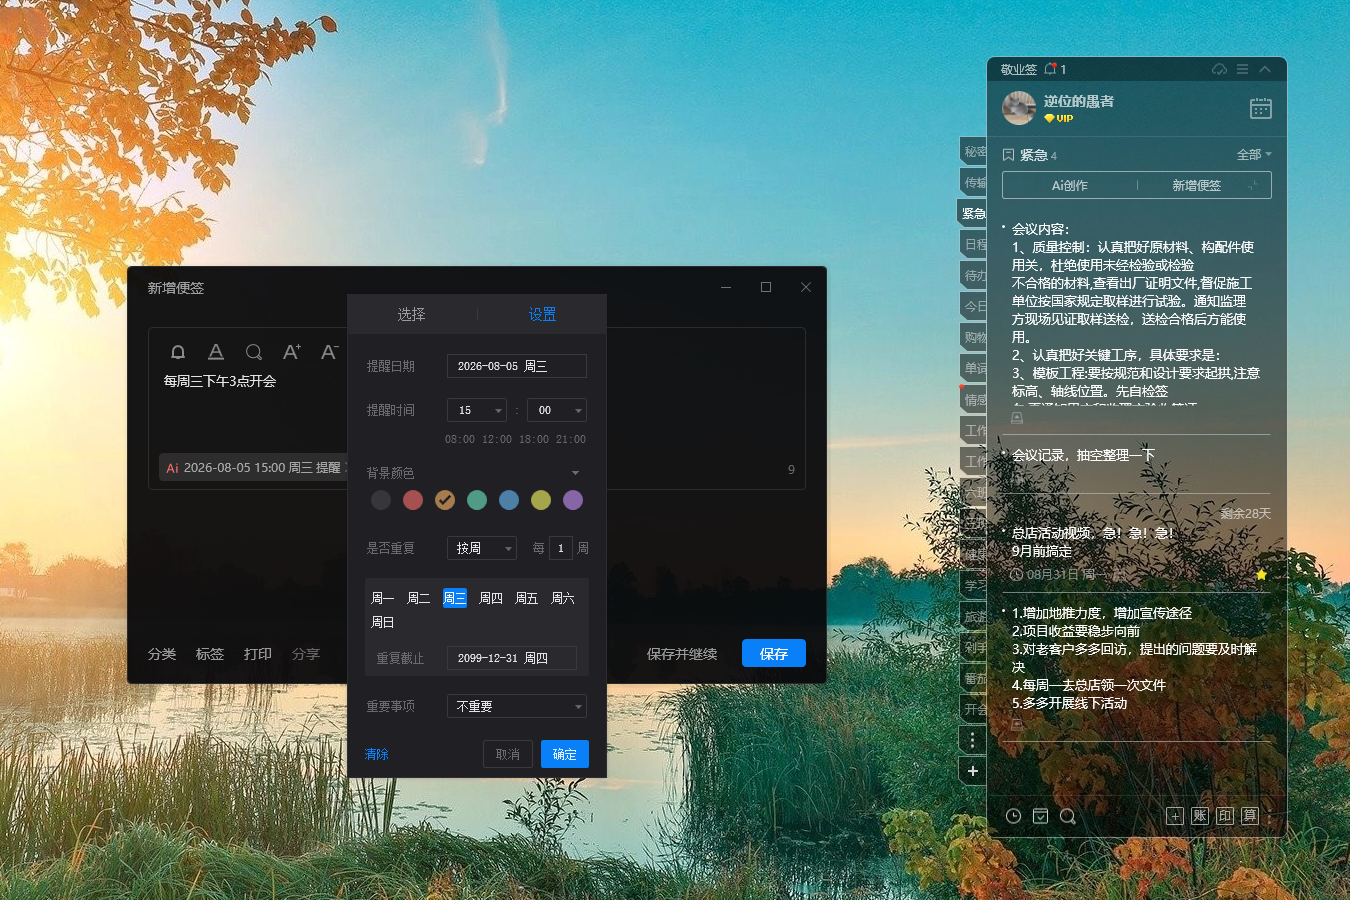1350x900 pixels.
Task: Switch to the 设置 tab
Action: tap(542, 314)
